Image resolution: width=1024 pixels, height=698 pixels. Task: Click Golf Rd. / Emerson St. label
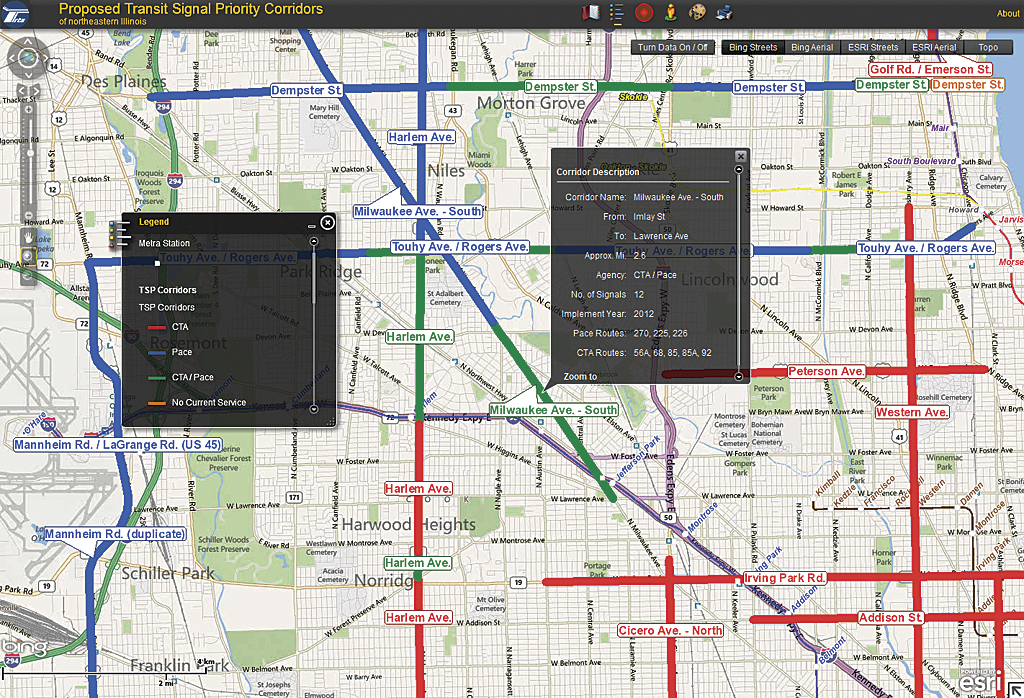click(930, 69)
